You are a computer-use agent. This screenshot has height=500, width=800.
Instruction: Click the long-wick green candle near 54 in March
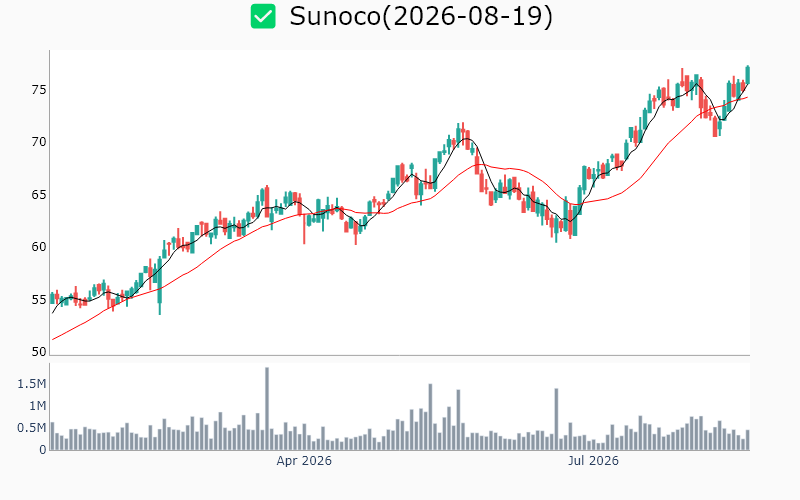[160, 286]
